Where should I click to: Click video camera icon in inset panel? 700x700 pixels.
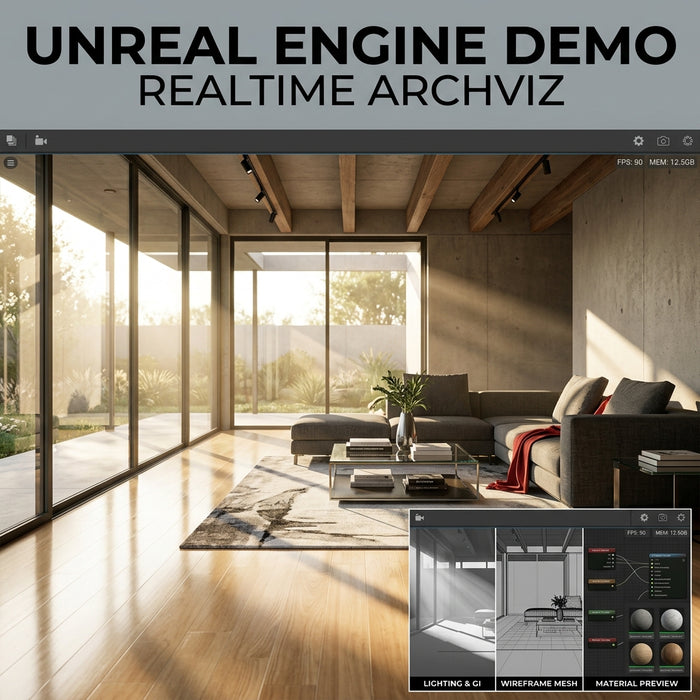(419, 518)
